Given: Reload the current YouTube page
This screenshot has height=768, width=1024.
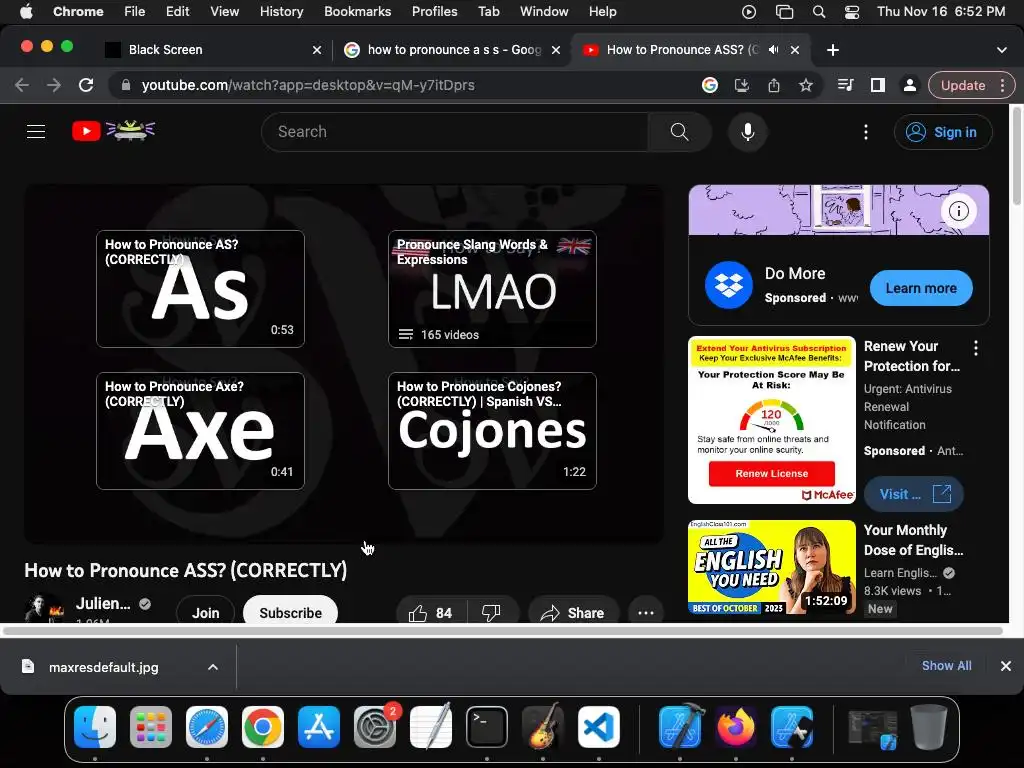Looking at the screenshot, I should tap(86, 85).
